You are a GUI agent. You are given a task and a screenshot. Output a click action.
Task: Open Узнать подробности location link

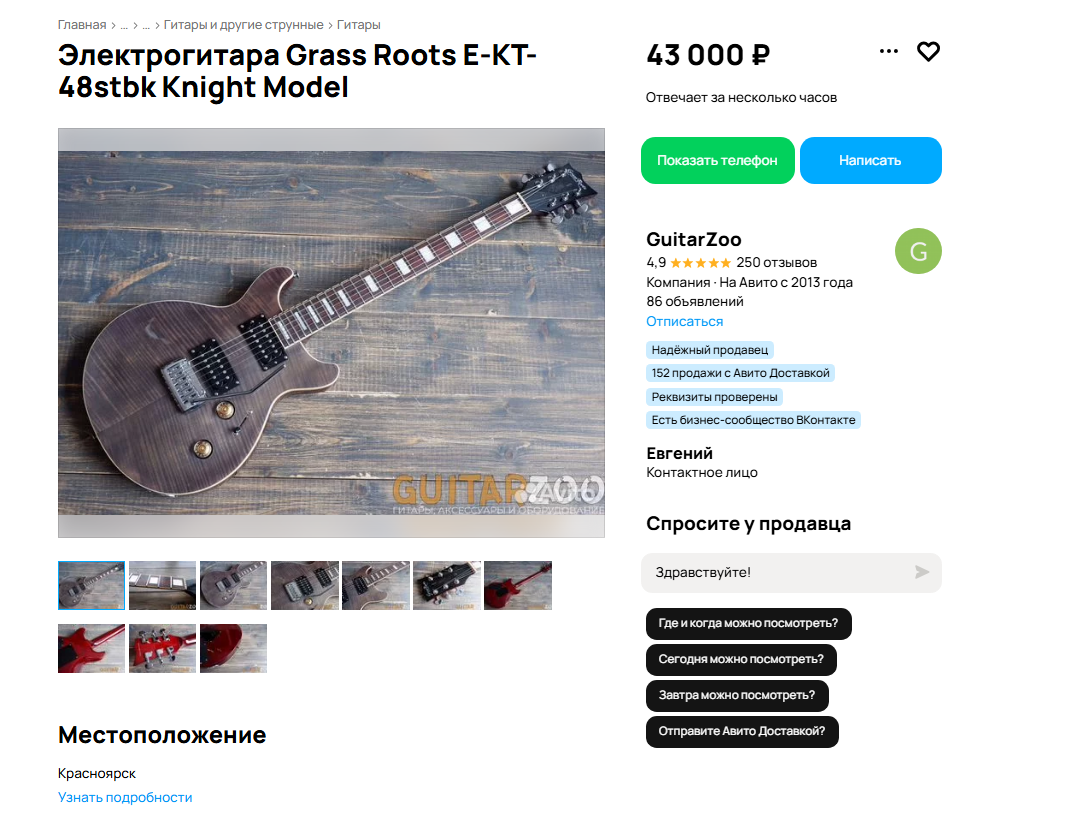point(125,797)
